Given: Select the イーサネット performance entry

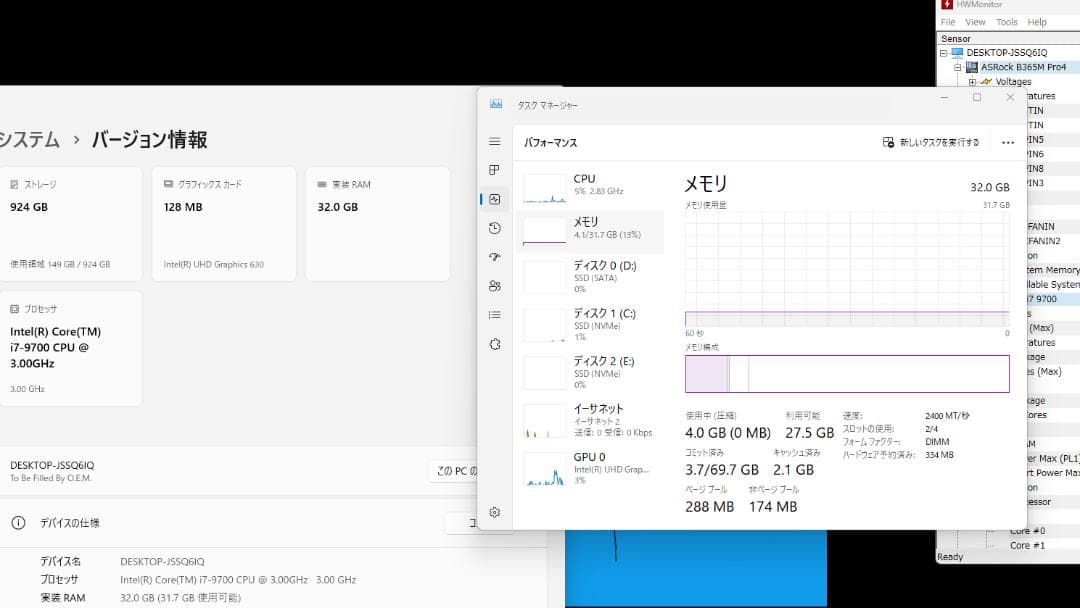Looking at the screenshot, I should click(592, 420).
